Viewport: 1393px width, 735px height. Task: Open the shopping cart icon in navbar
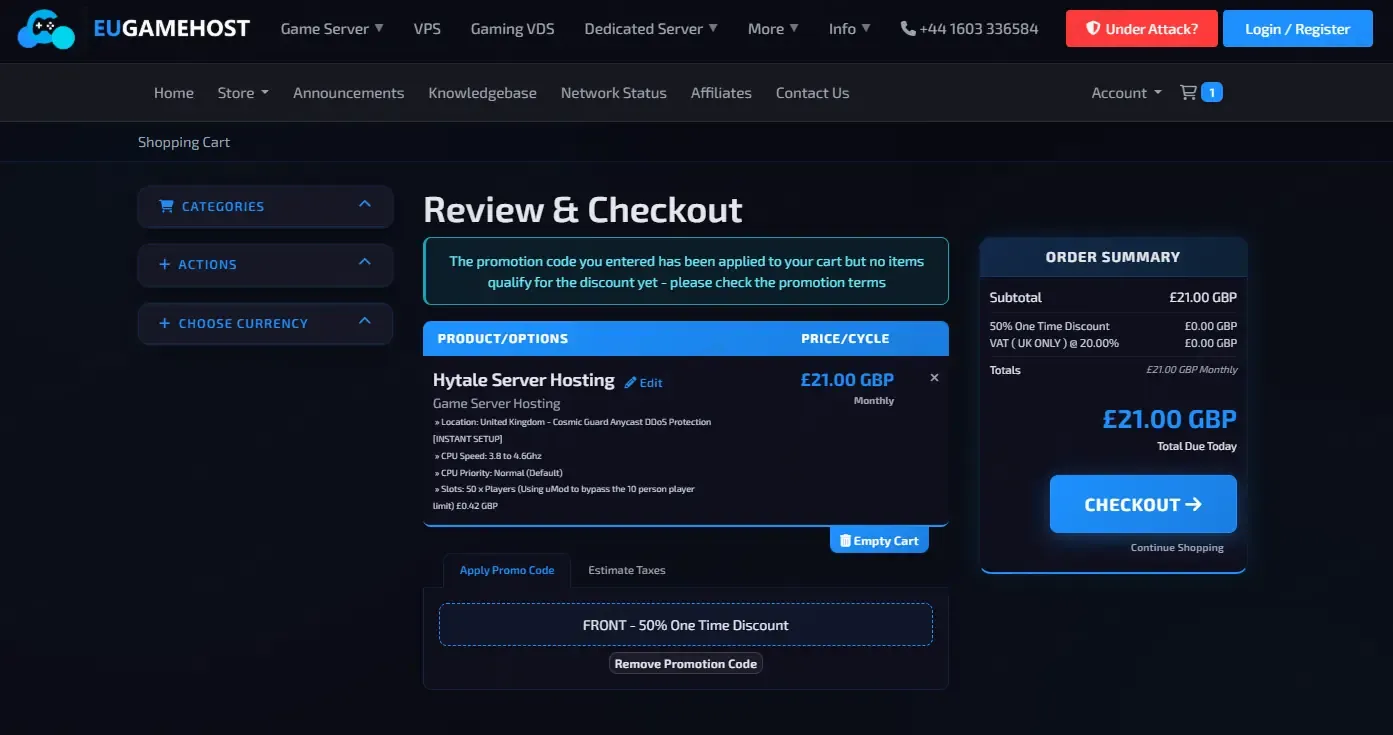(x=1188, y=93)
